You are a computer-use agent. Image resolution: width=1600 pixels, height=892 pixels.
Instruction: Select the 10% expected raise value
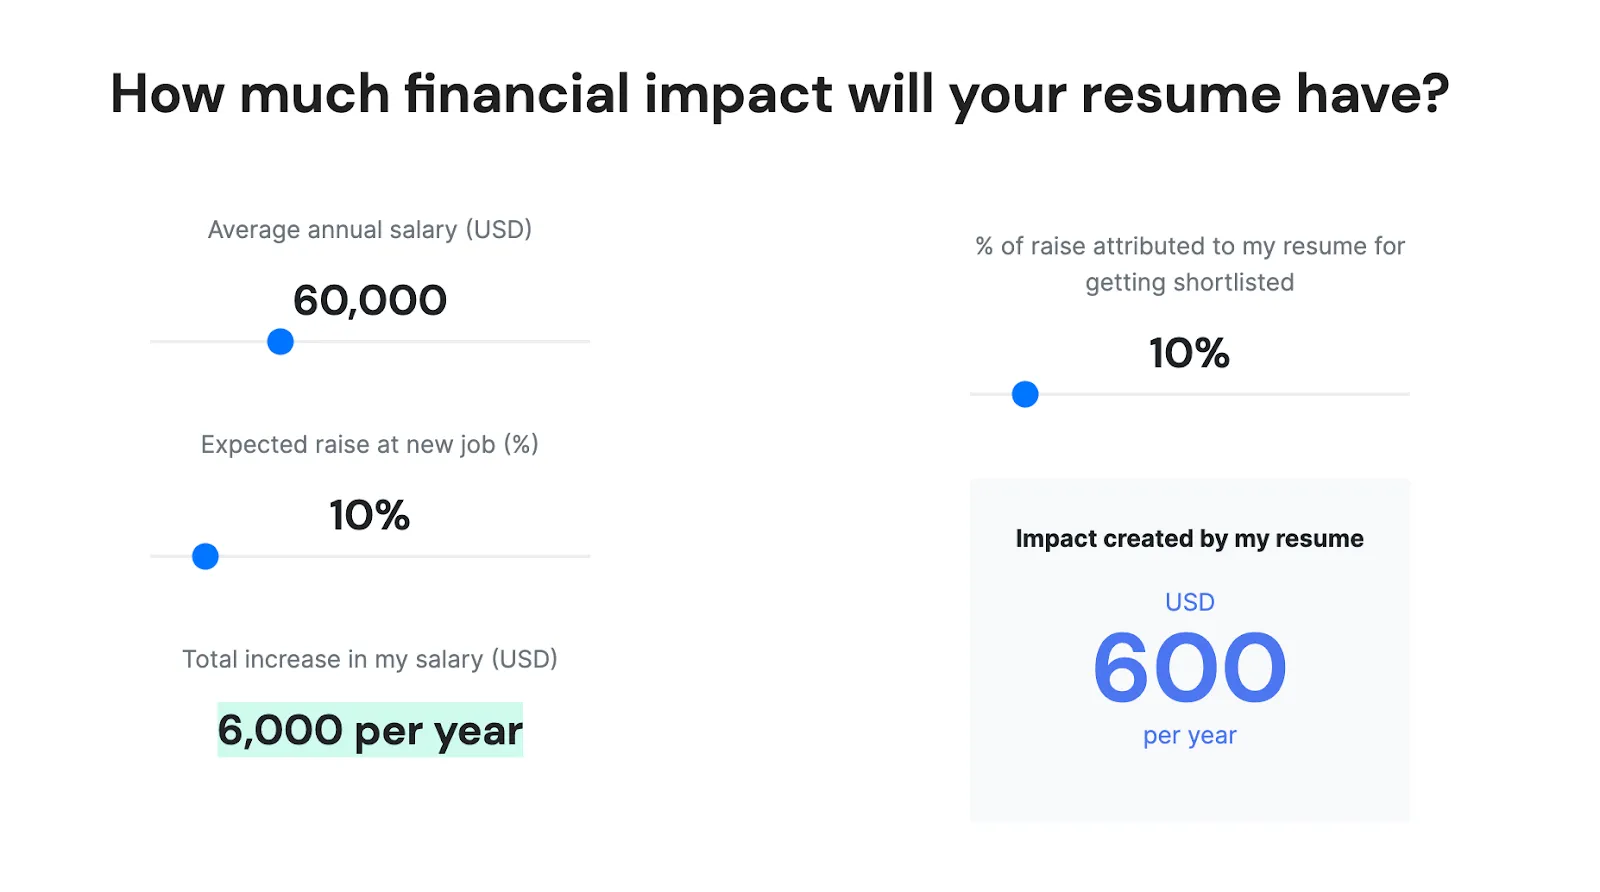(x=370, y=515)
